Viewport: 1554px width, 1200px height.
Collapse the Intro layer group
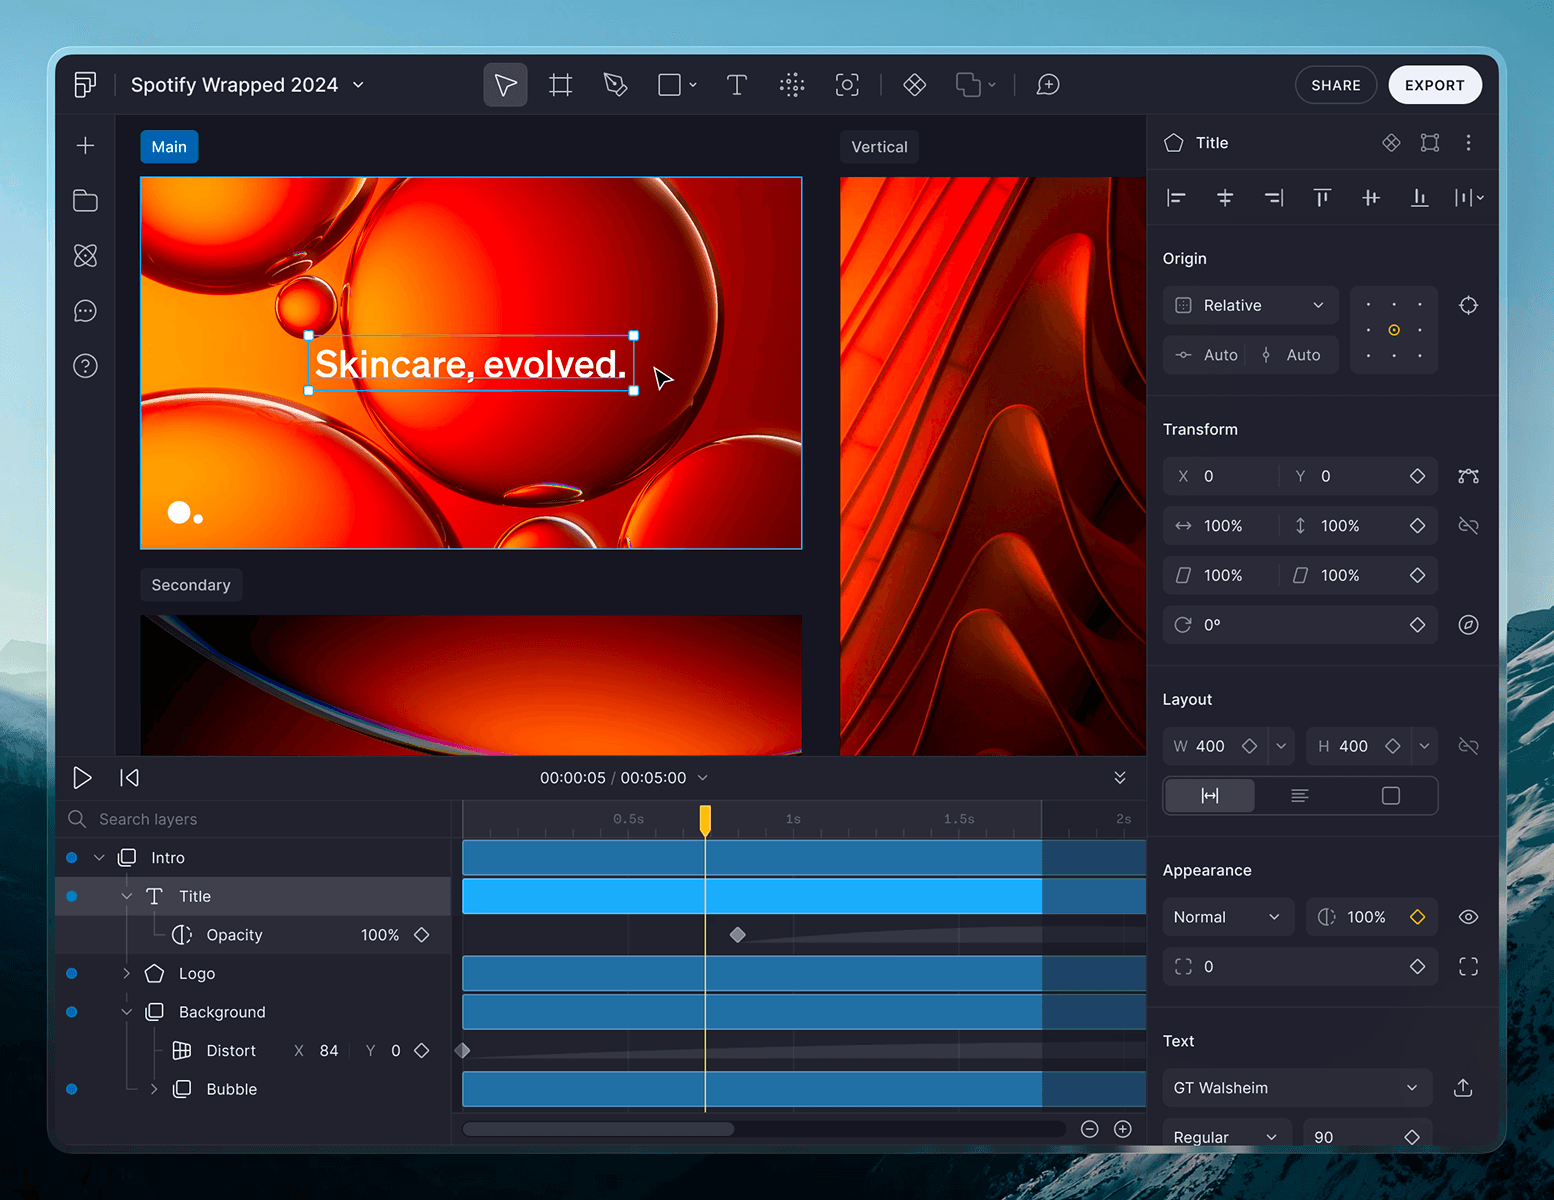[99, 858]
